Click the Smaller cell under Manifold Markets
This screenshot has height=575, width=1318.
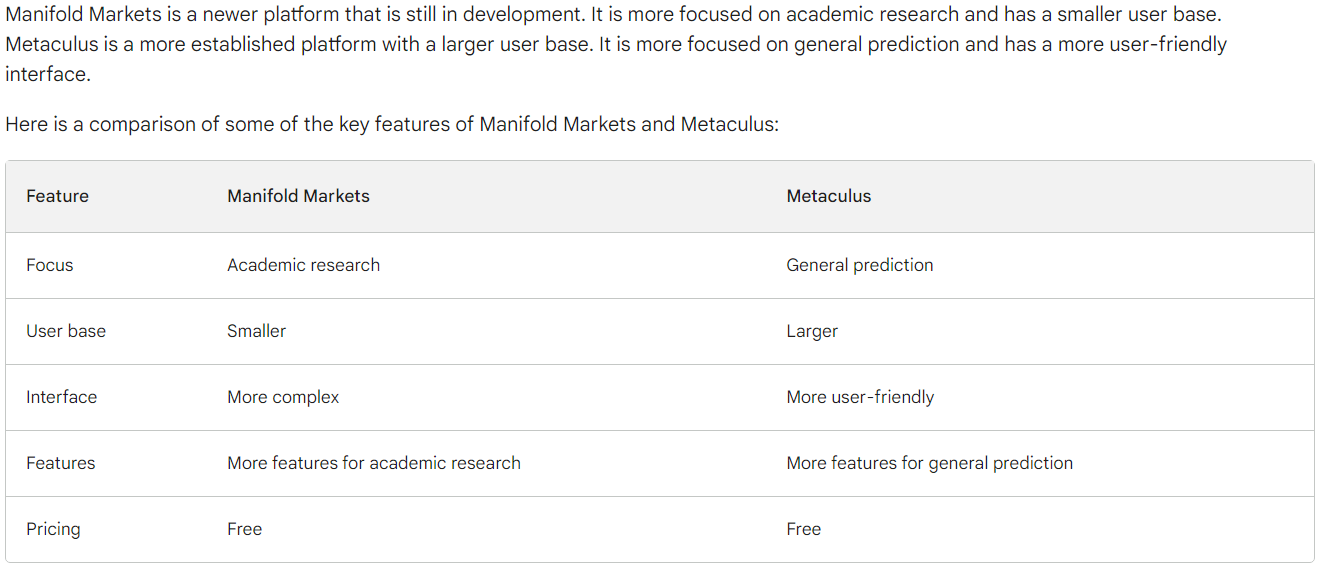256,331
